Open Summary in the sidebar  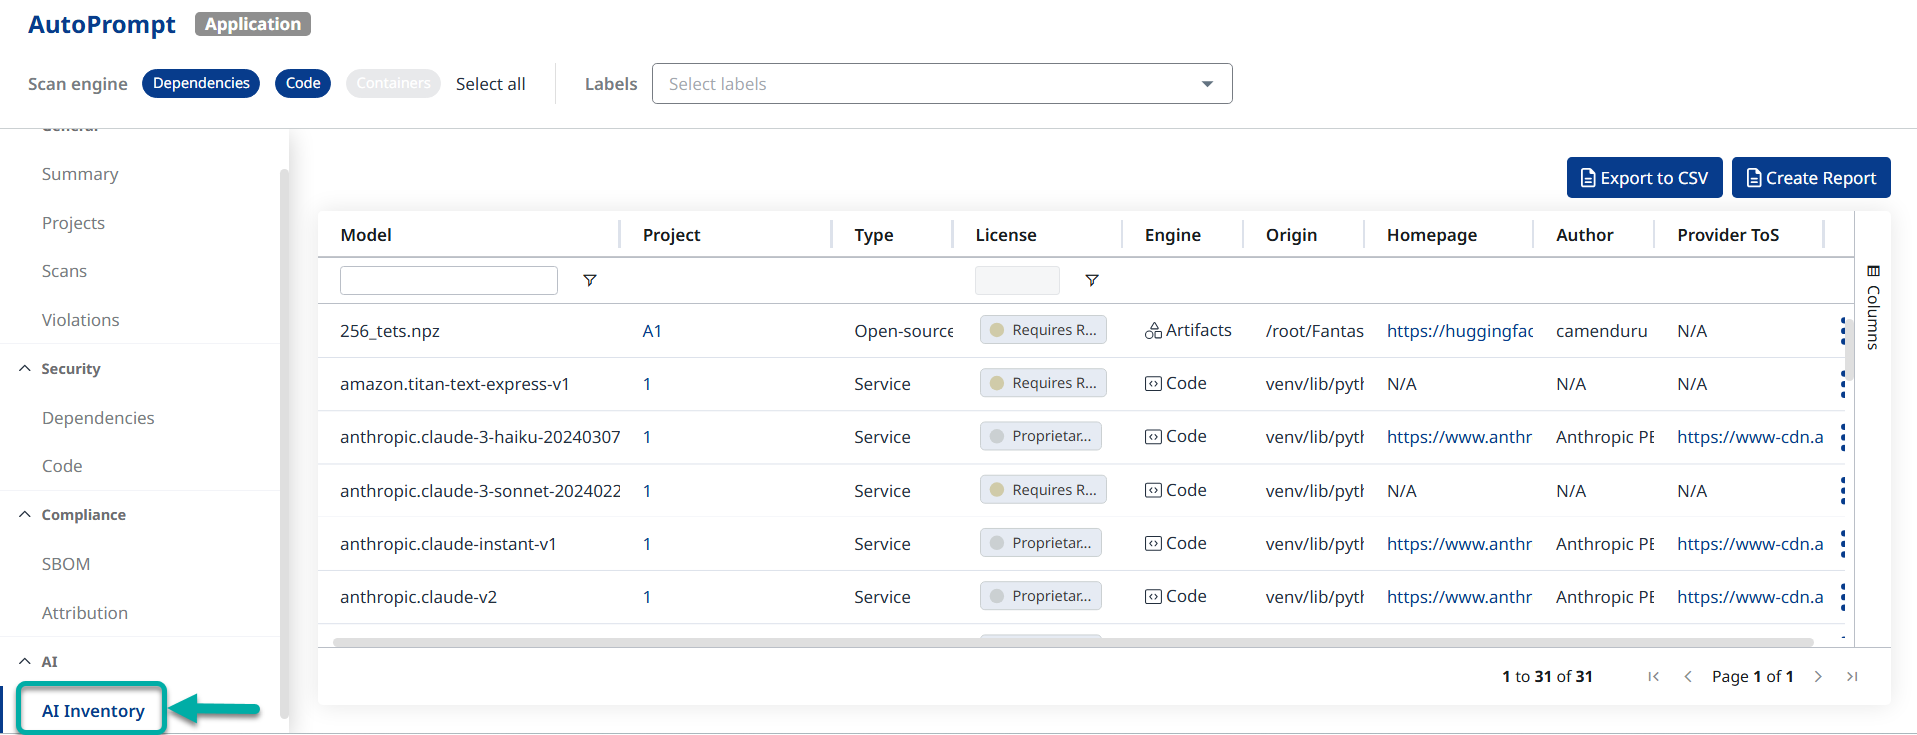tap(80, 174)
